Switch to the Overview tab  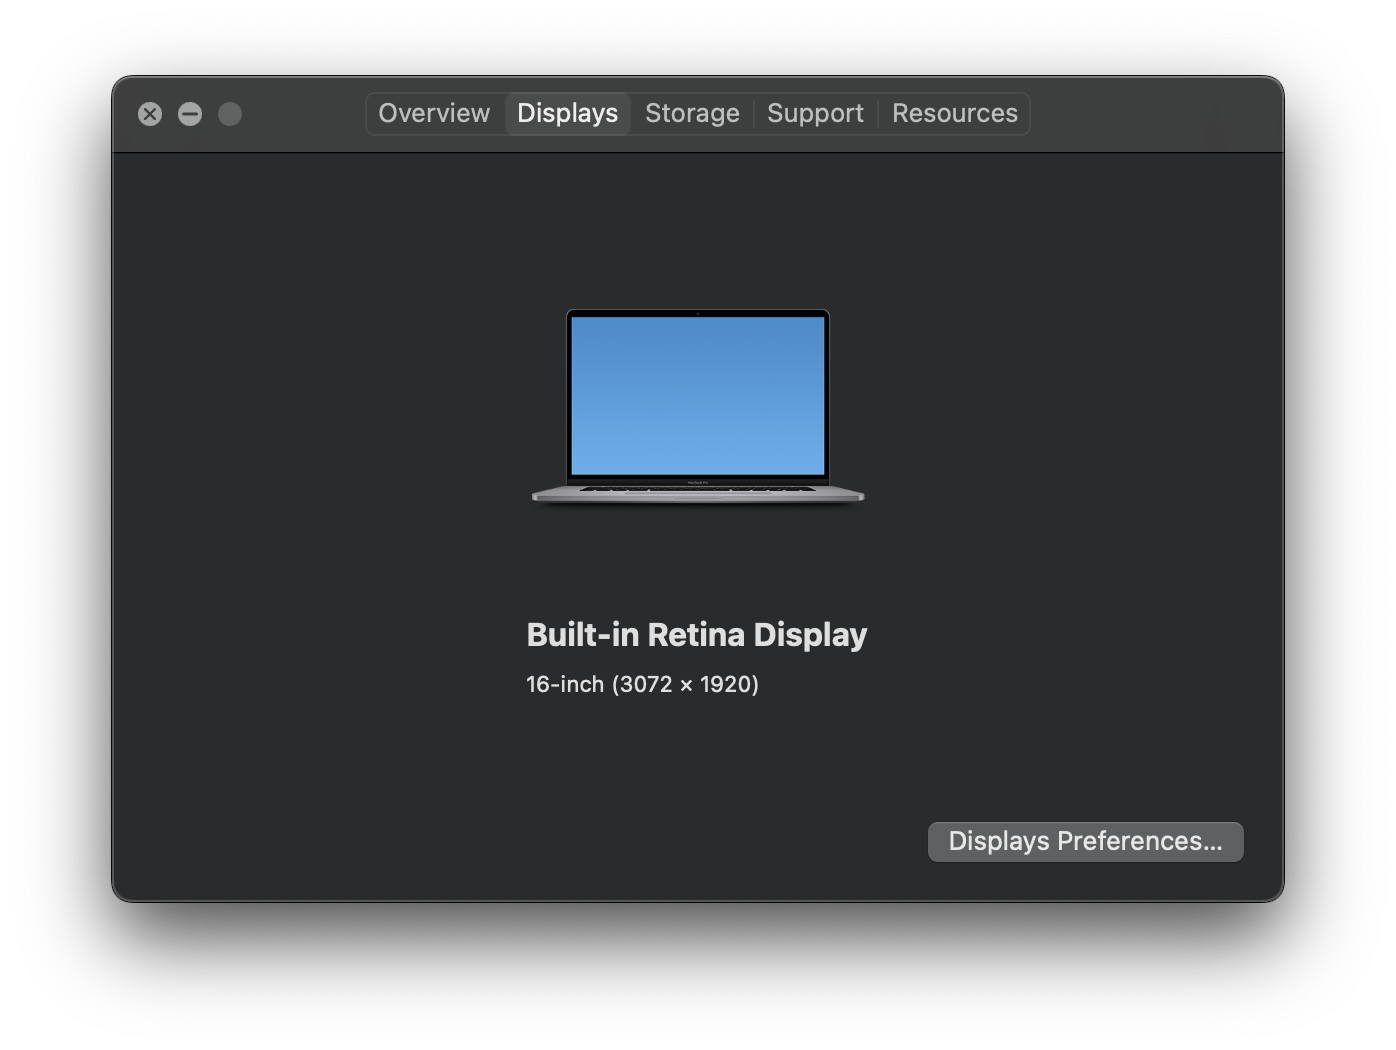pyautogui.click(x=434, y=113)
